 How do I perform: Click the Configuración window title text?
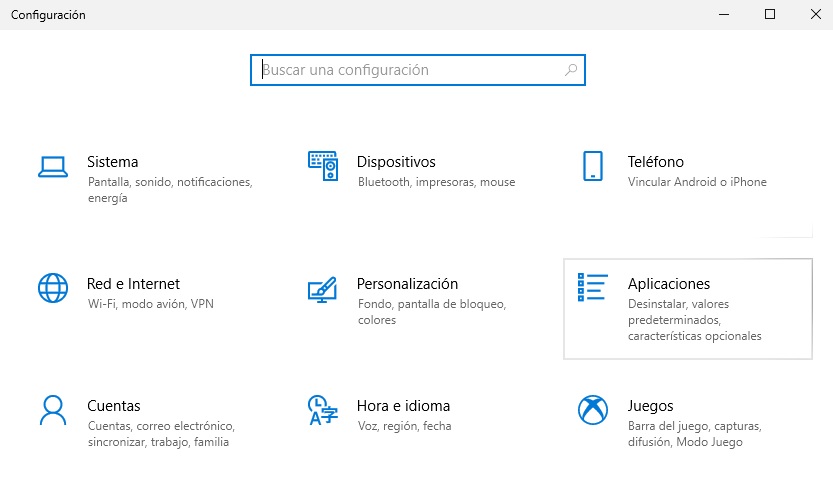[48, 15]
